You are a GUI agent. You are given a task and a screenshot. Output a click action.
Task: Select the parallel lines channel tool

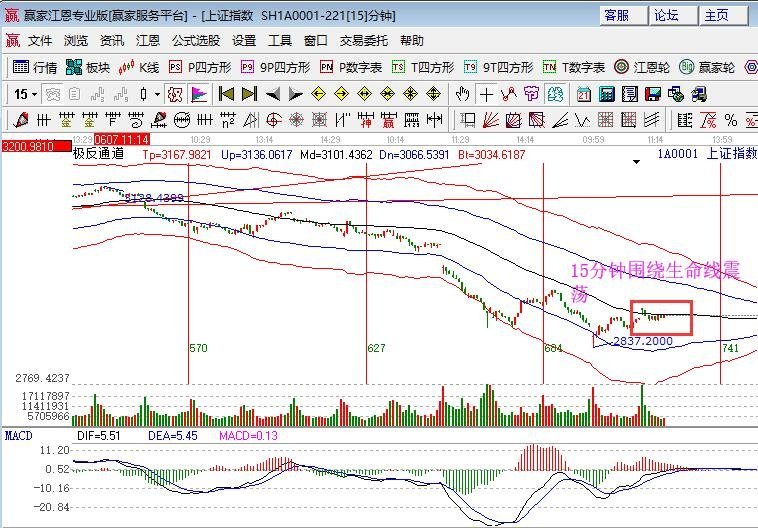tap(652, 120)
